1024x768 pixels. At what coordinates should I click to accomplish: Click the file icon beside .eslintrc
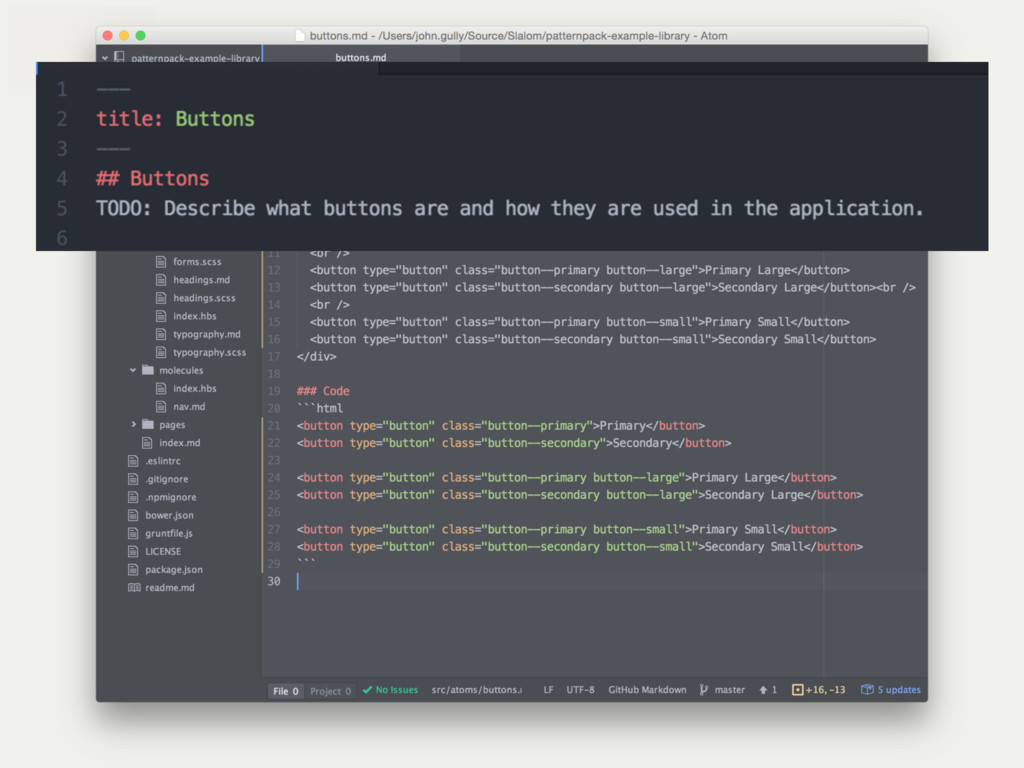(x=133, y=461)
